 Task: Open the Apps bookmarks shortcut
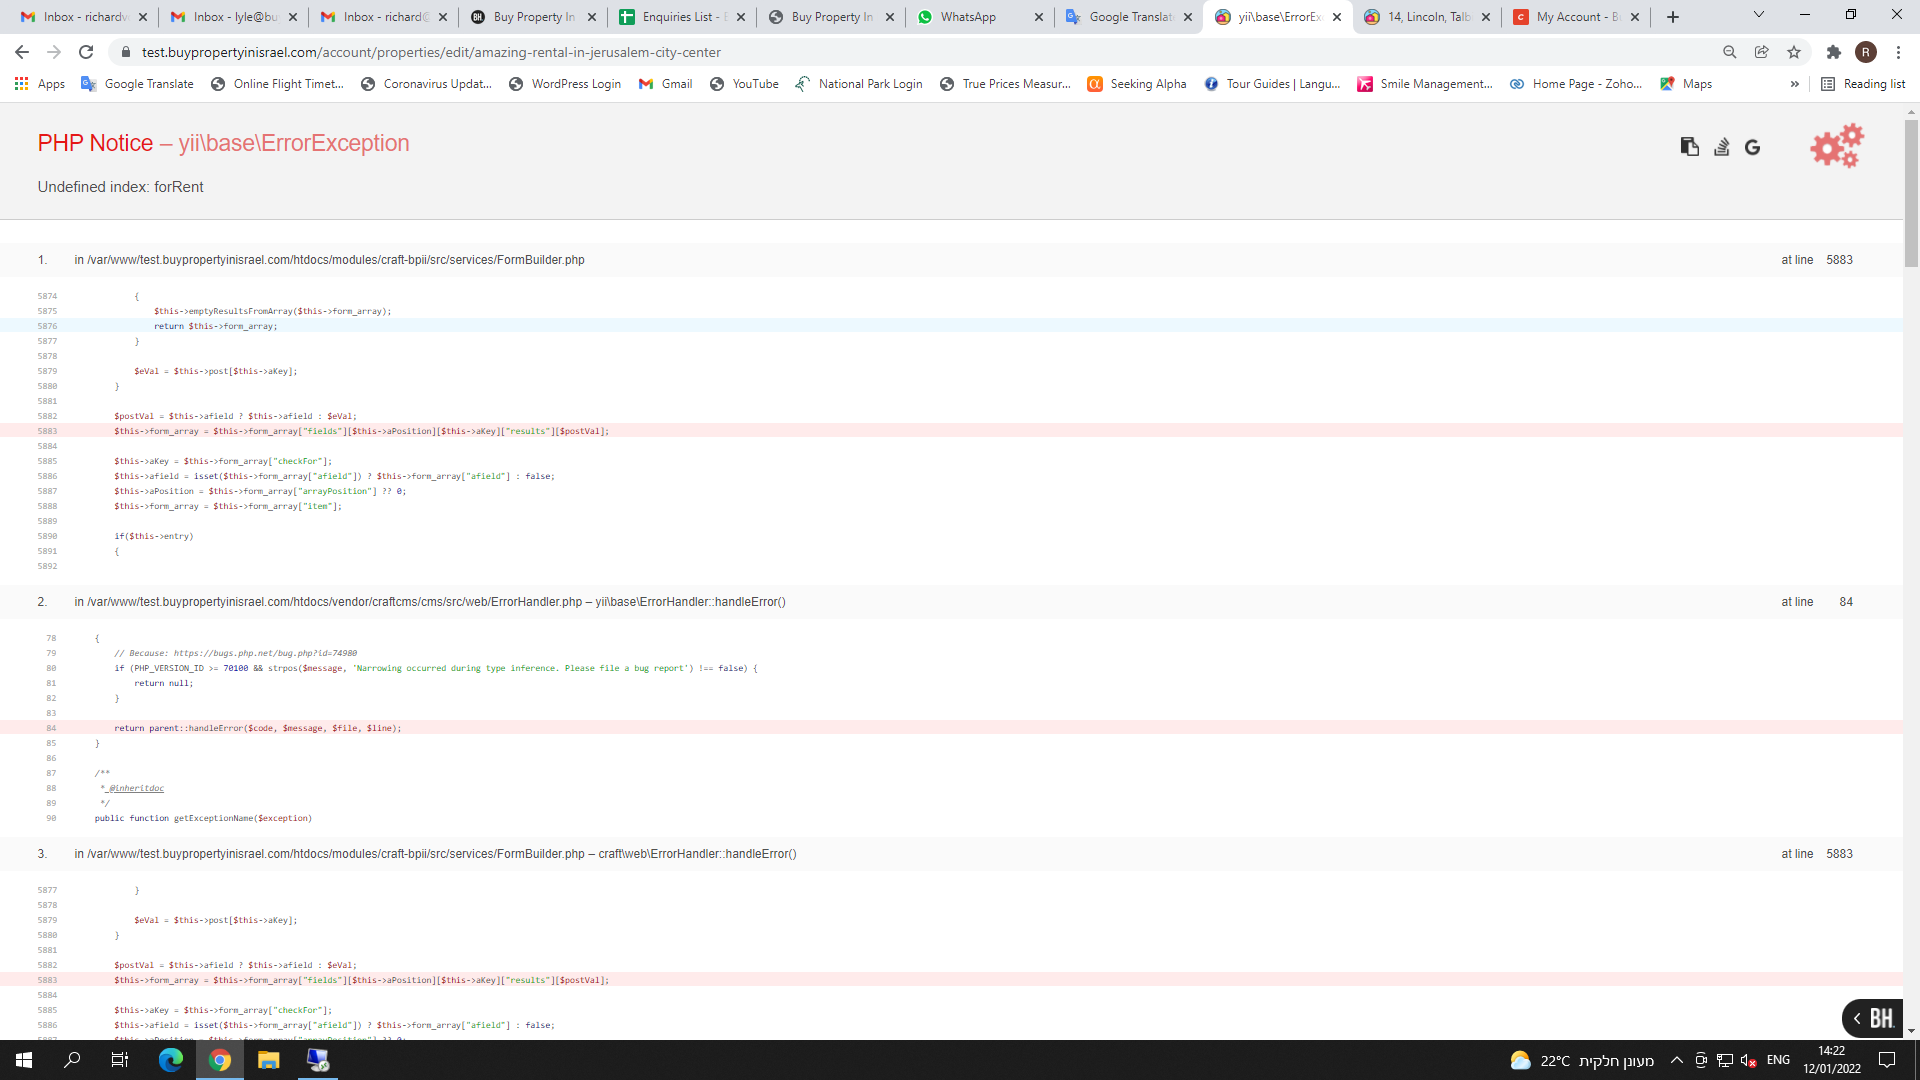[40, 84]
